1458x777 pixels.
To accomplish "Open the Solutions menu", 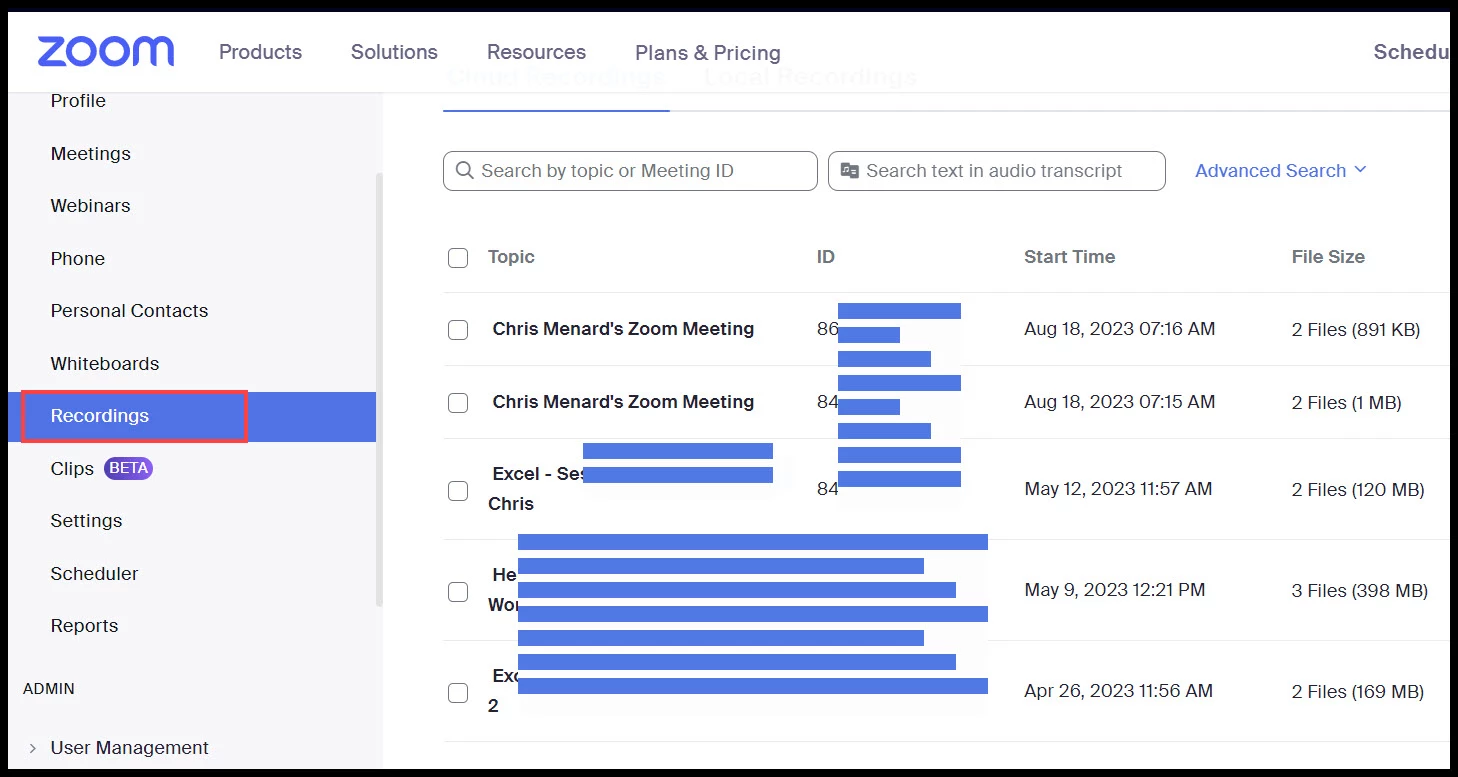I will 394,52.
